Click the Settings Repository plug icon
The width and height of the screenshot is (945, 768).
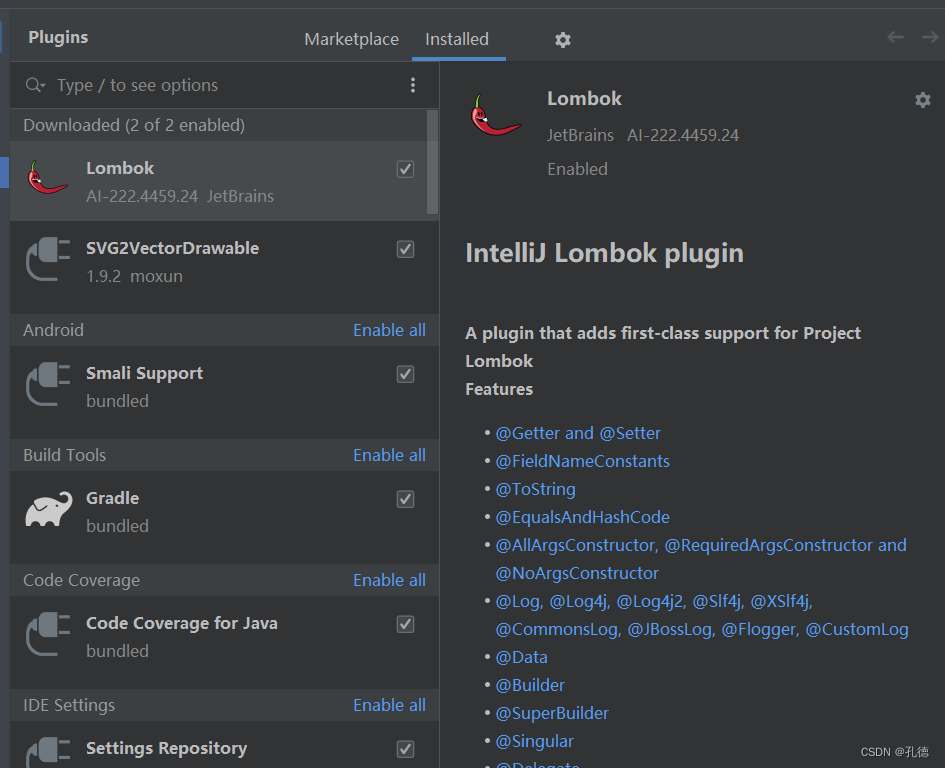click(x=48, y=752)
